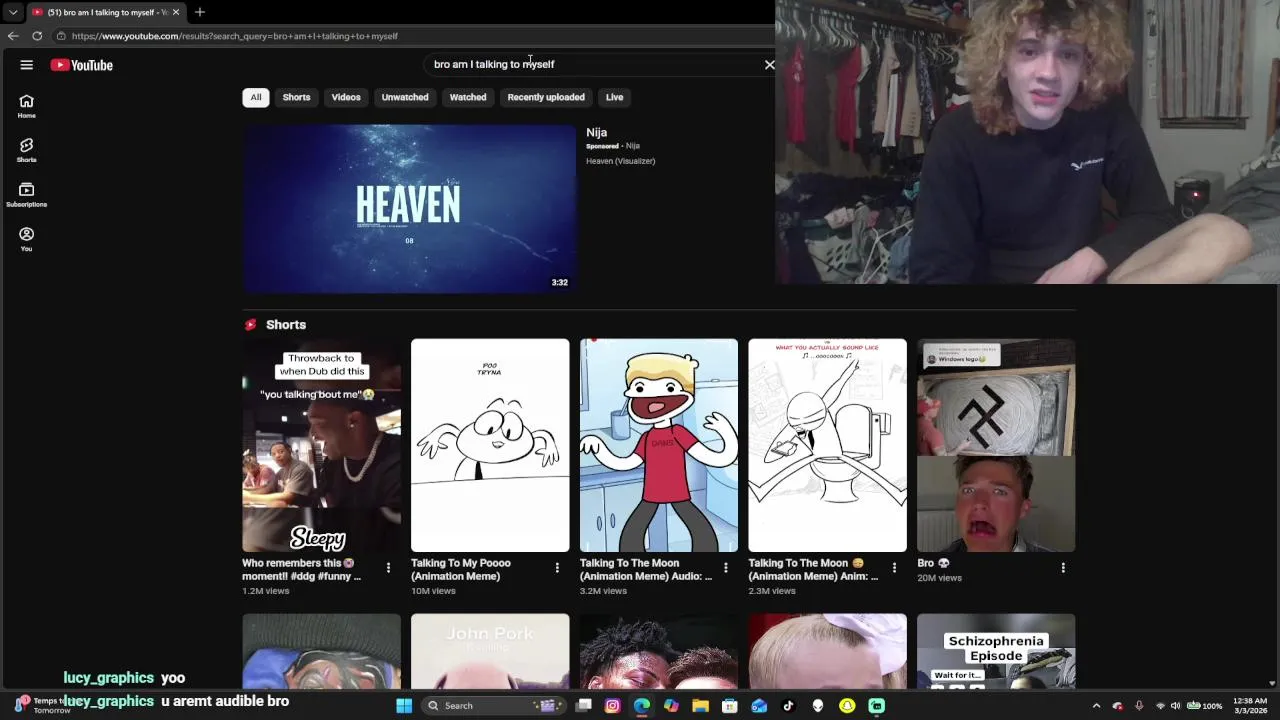Open Alienware app from taskbar
Screen dimensions: 1280x720
818,706
